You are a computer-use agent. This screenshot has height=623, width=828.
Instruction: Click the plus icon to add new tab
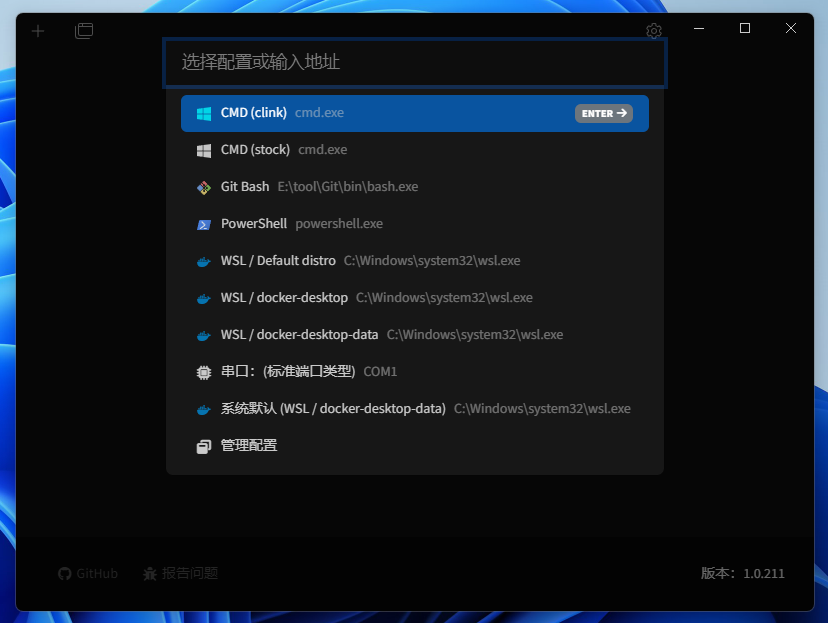pyautogui.click(x=38, y=31)
